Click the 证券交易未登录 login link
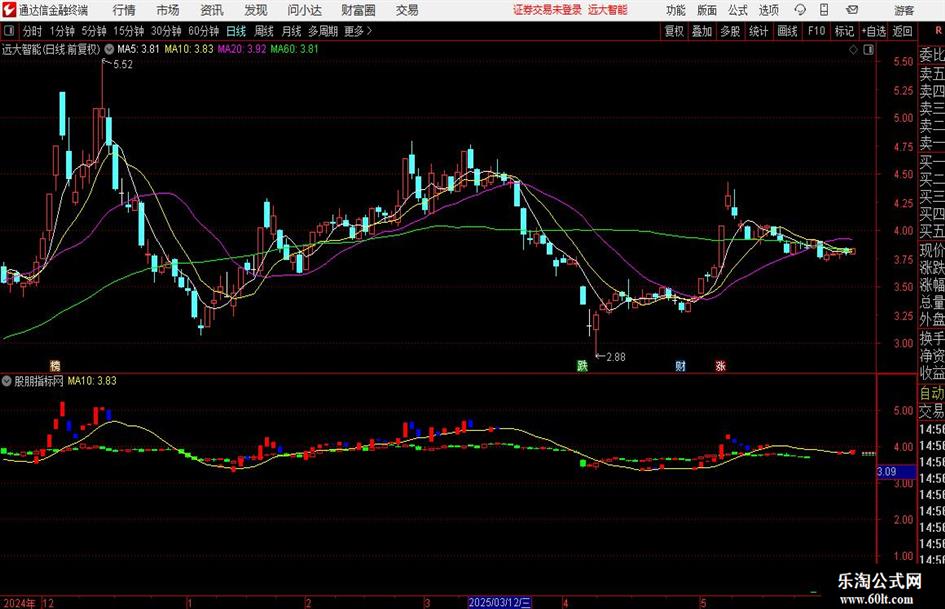Image resolution: width=945 pixels, height=609 pixels. (x=547, y=10)
